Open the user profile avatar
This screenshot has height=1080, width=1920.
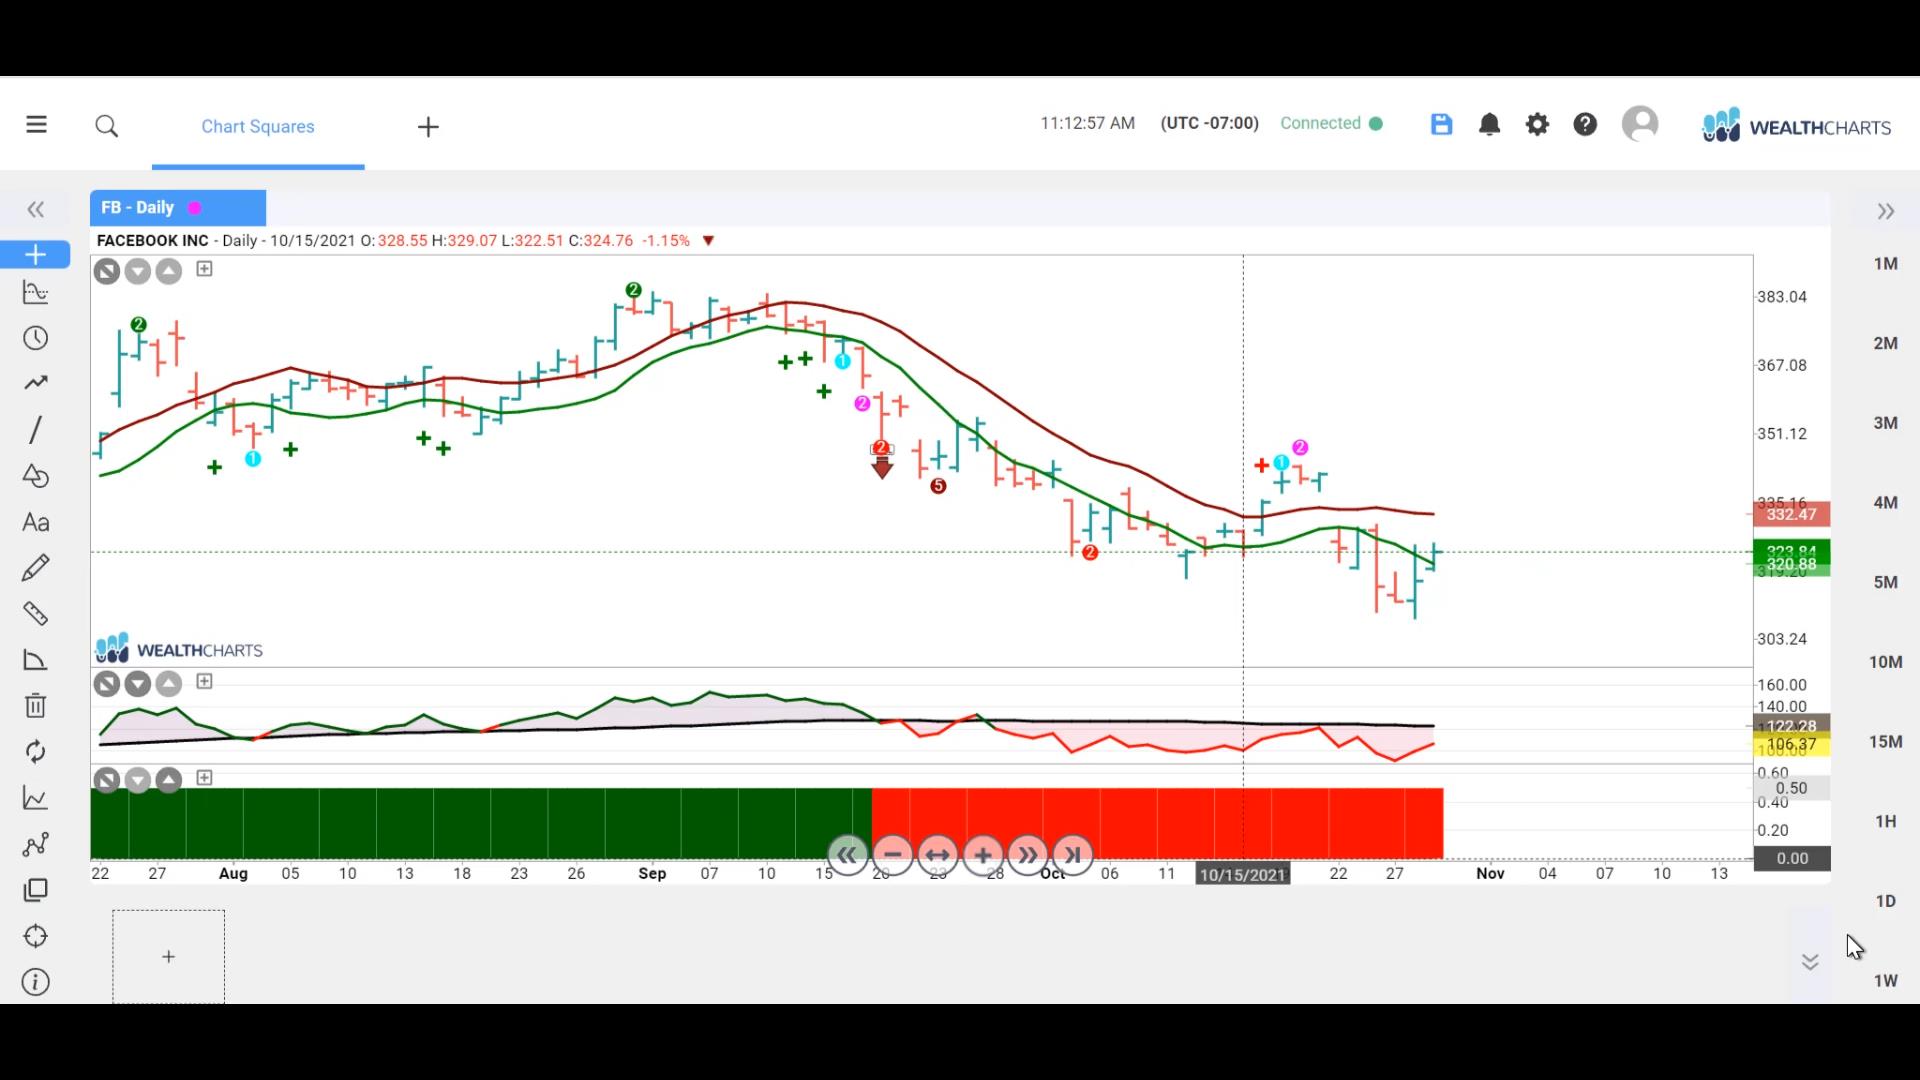[x=1640, y=124]
